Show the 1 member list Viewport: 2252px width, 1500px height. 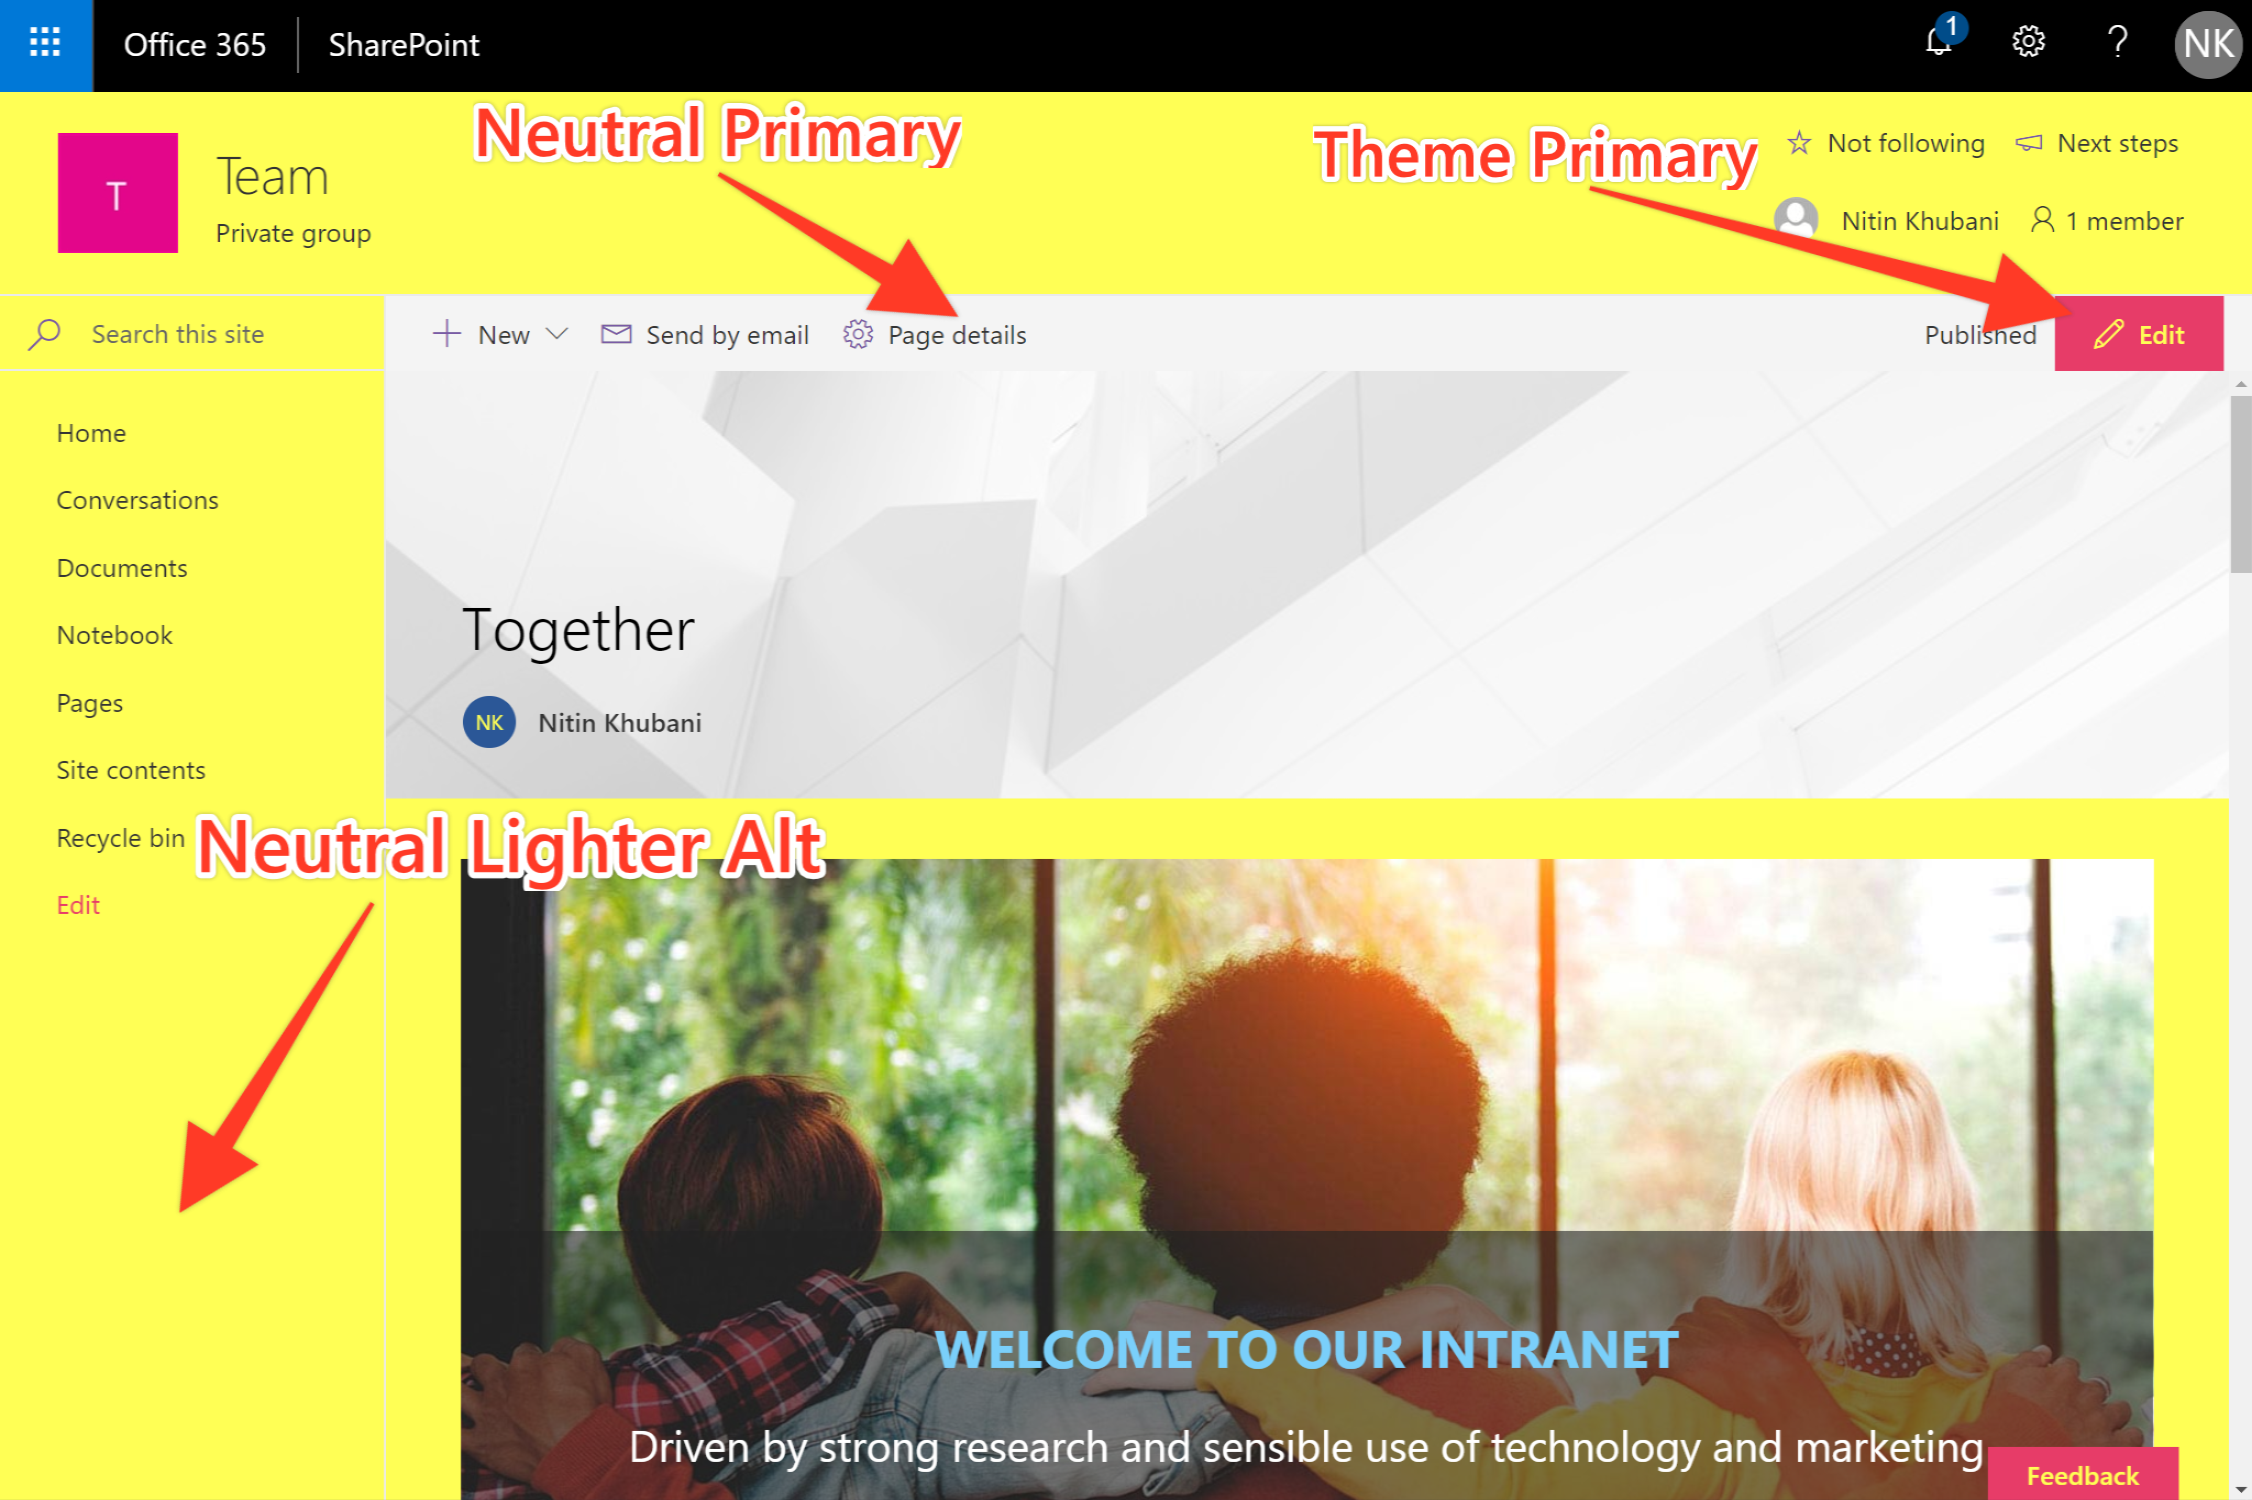pyautogui.click(x=2107, y=220)
